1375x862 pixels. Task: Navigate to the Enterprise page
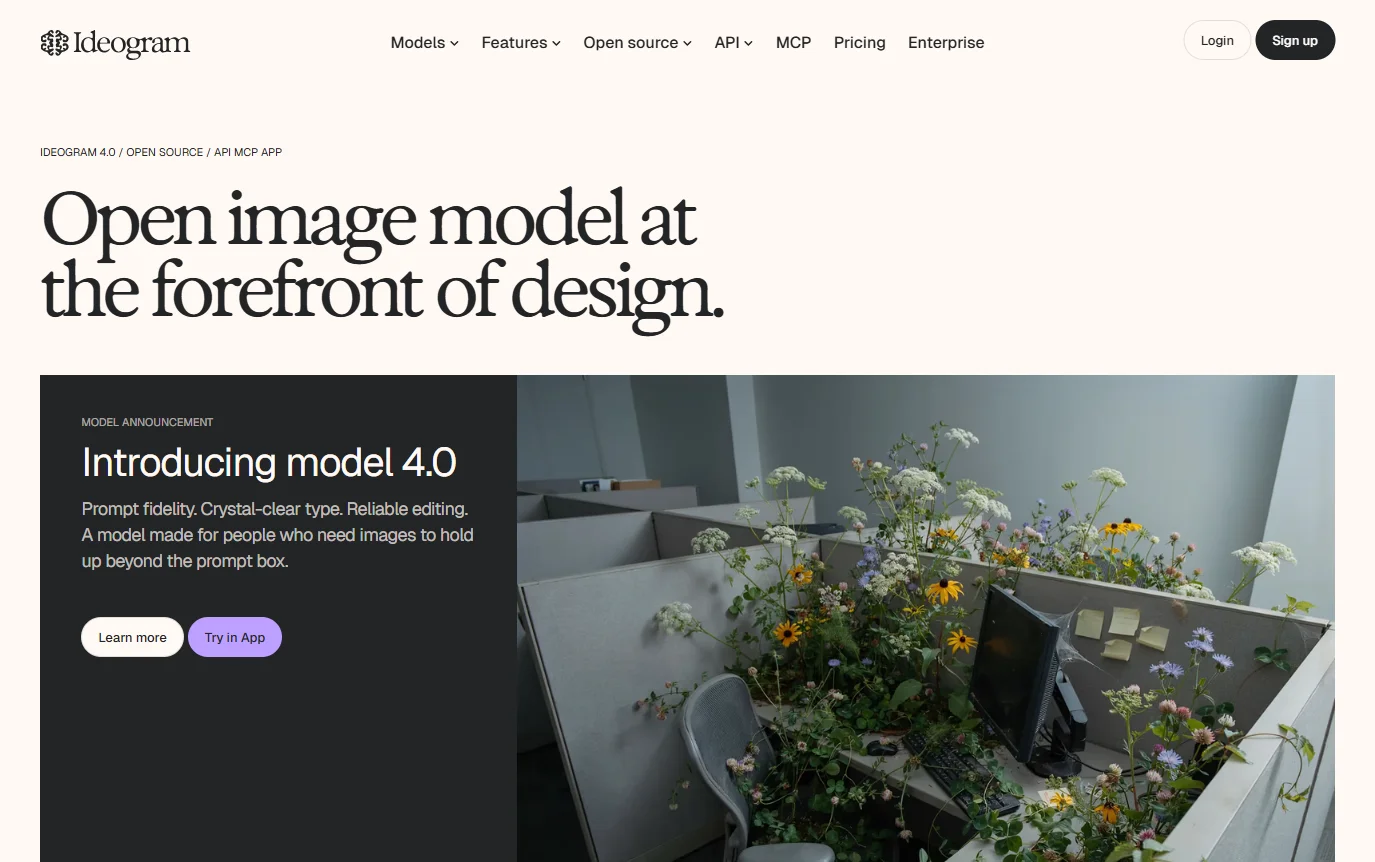946,43
